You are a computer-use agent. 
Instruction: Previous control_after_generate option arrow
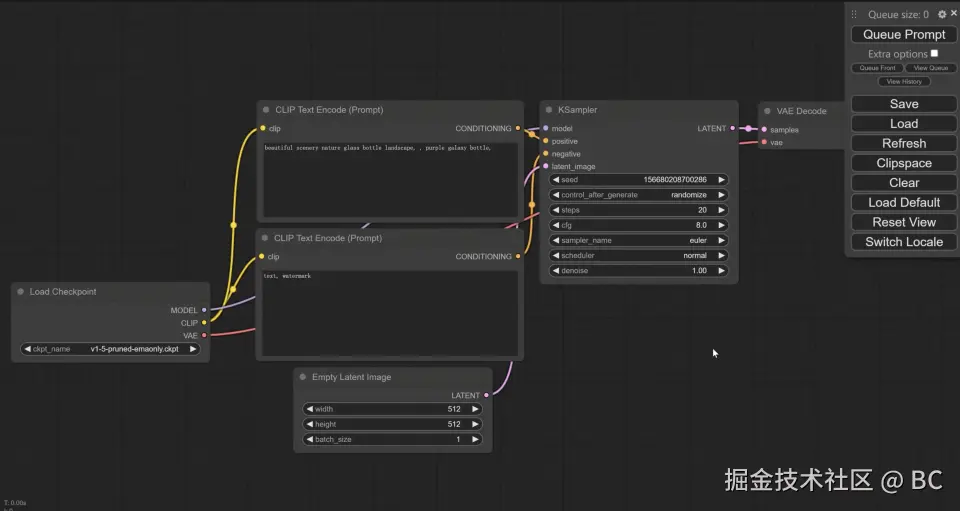pyautogui.click(x=555, y=195)
